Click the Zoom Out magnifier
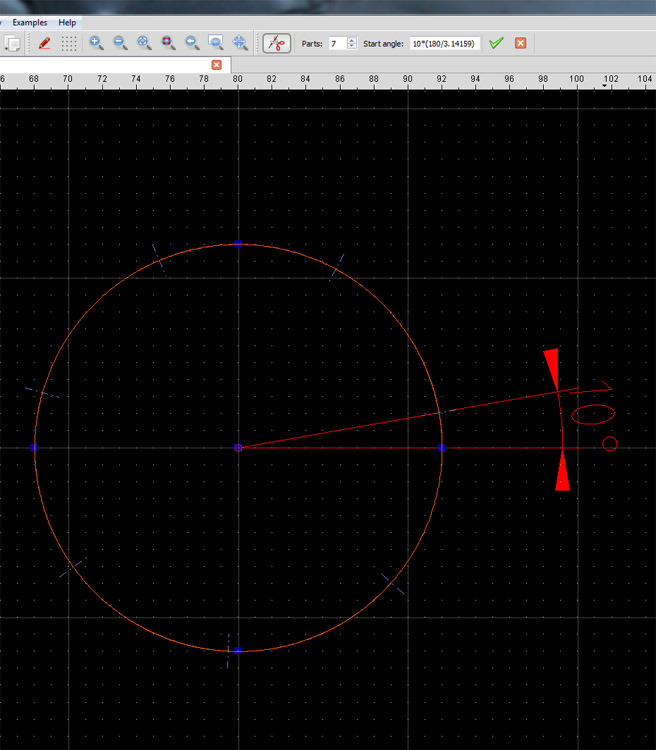The height and width of the screenshot is (750, 656). (x=120, y=43)
